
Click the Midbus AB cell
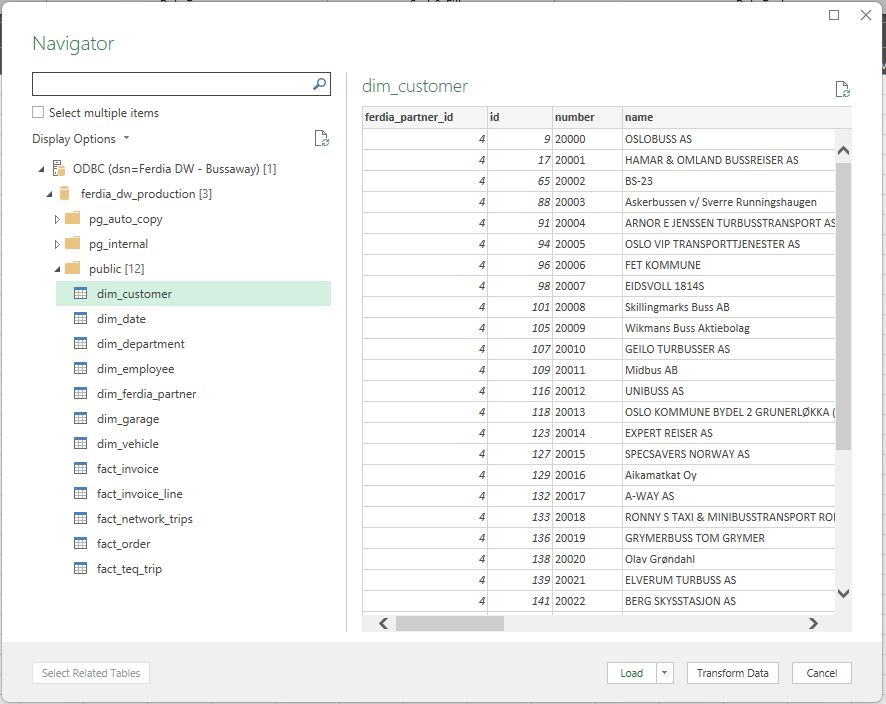tap(728, 370)
